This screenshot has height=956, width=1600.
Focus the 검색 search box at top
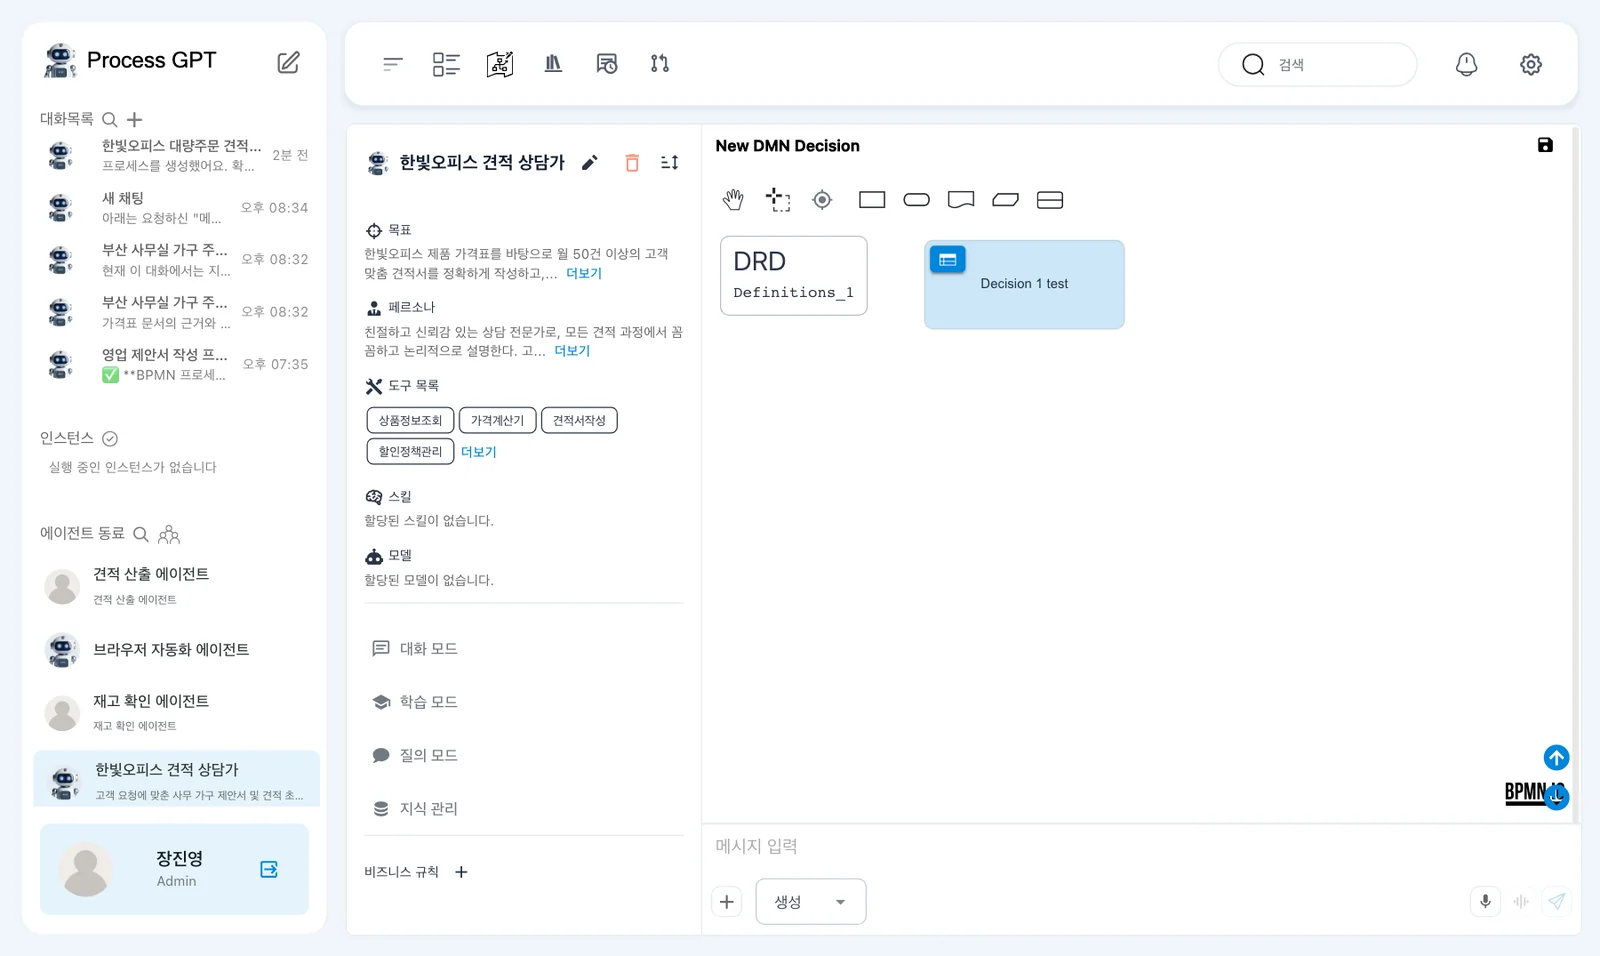click(1317, 64)
